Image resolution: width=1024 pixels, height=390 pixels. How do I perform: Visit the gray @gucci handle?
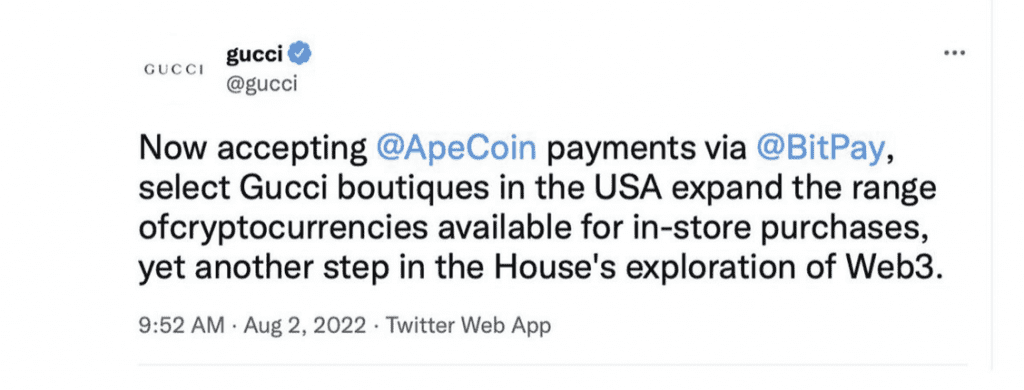point(261,84)
